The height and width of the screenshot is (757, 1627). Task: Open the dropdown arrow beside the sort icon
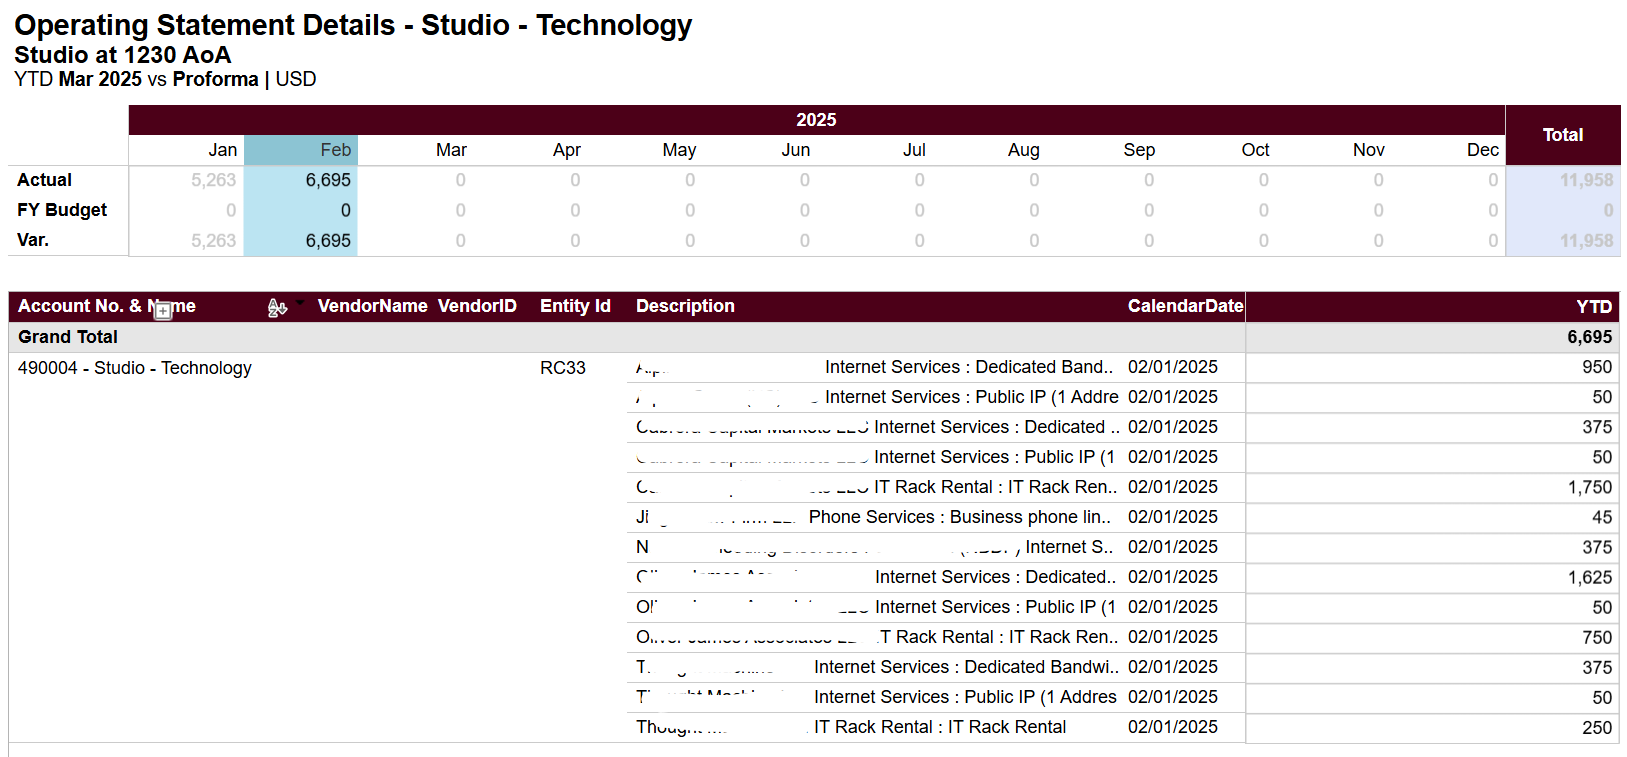[x=299, y=302]
